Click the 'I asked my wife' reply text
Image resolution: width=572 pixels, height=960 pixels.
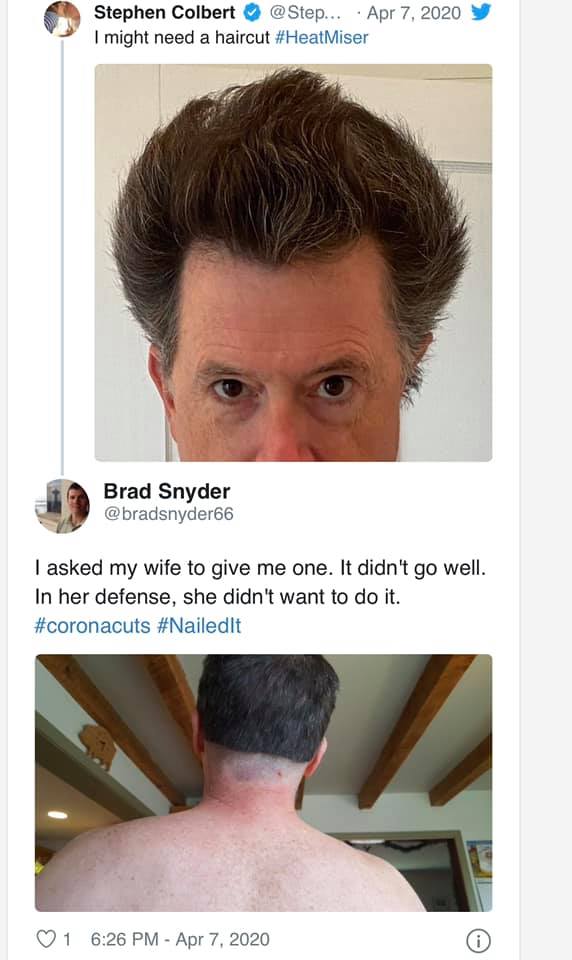tap(260, 582)
